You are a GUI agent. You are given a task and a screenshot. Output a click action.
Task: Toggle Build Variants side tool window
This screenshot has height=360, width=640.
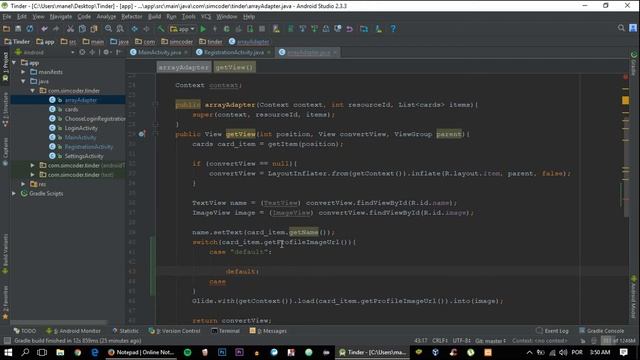coord(5,253)
